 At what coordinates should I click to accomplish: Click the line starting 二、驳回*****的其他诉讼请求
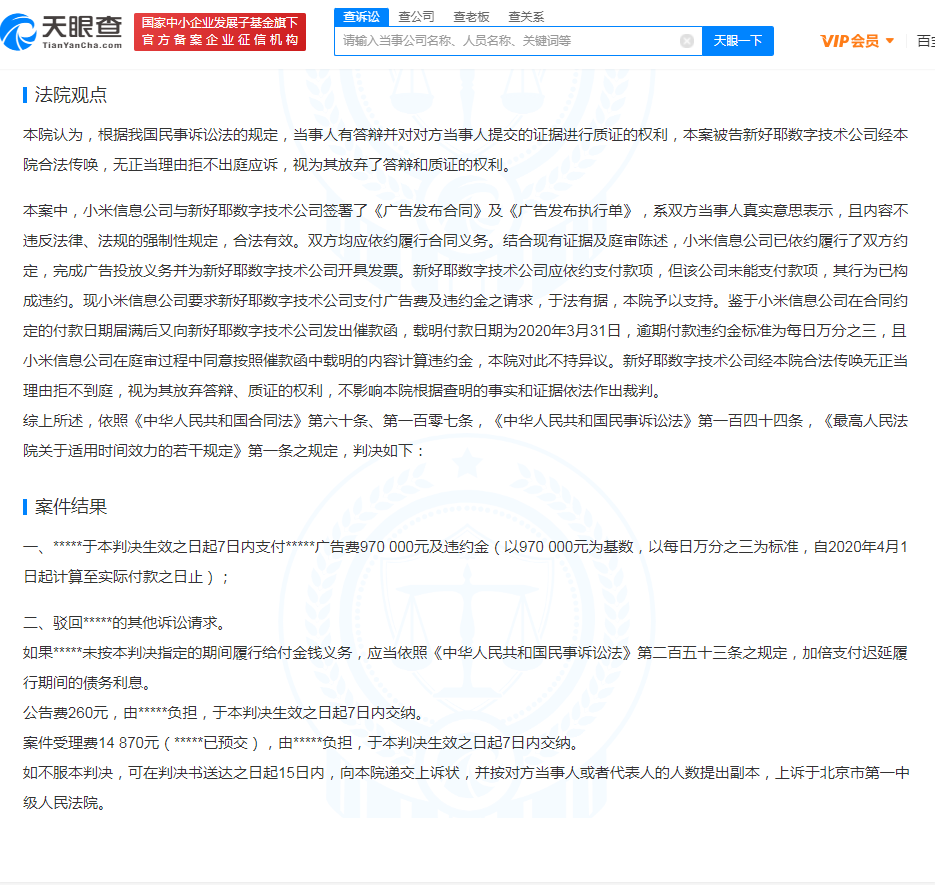pyautogui.click(x=124, y=623)
